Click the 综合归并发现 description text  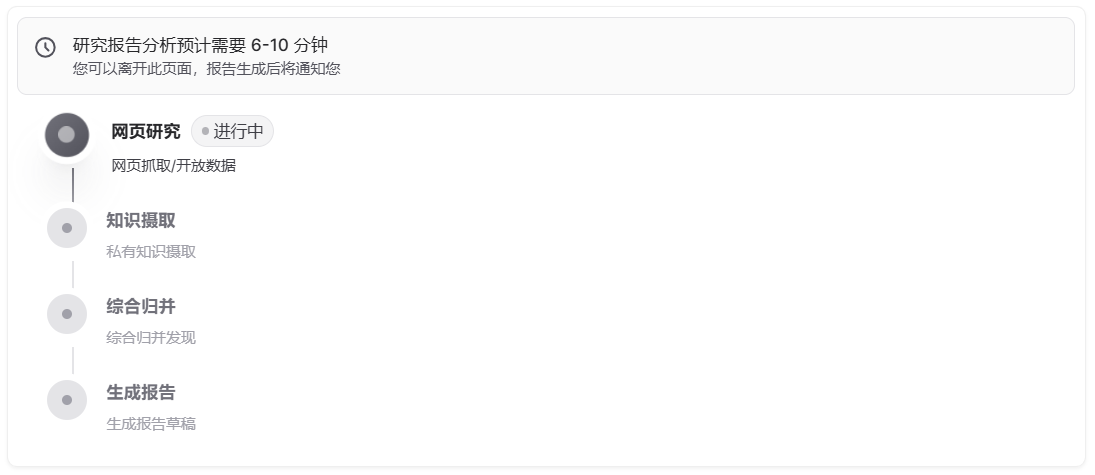(x=151, y=337)
